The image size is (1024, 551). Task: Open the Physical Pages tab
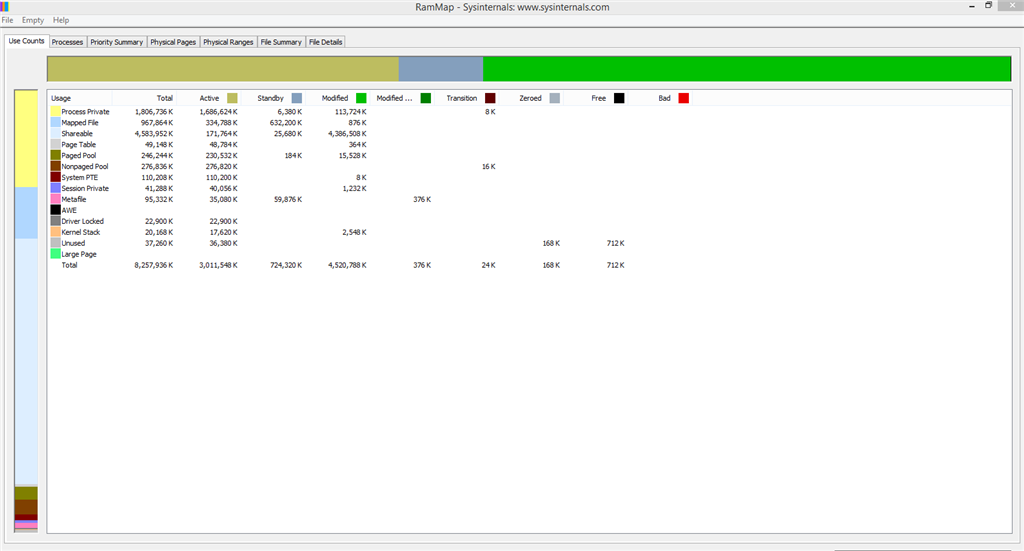[x=173, y=42]
